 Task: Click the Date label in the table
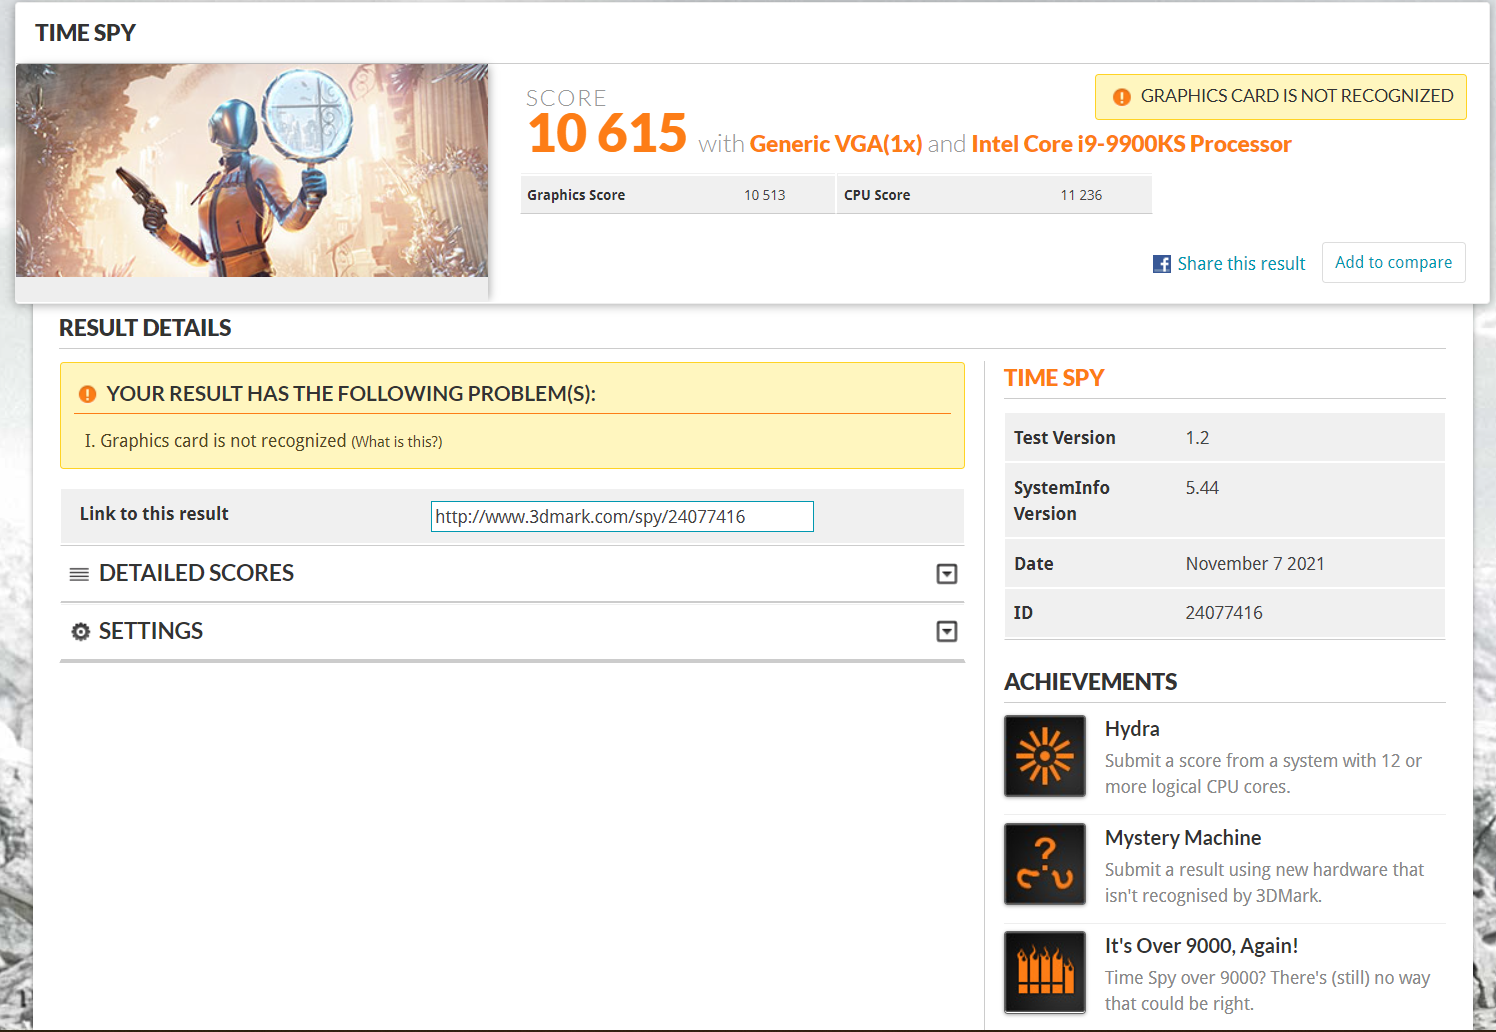[x=1034, y=564]
